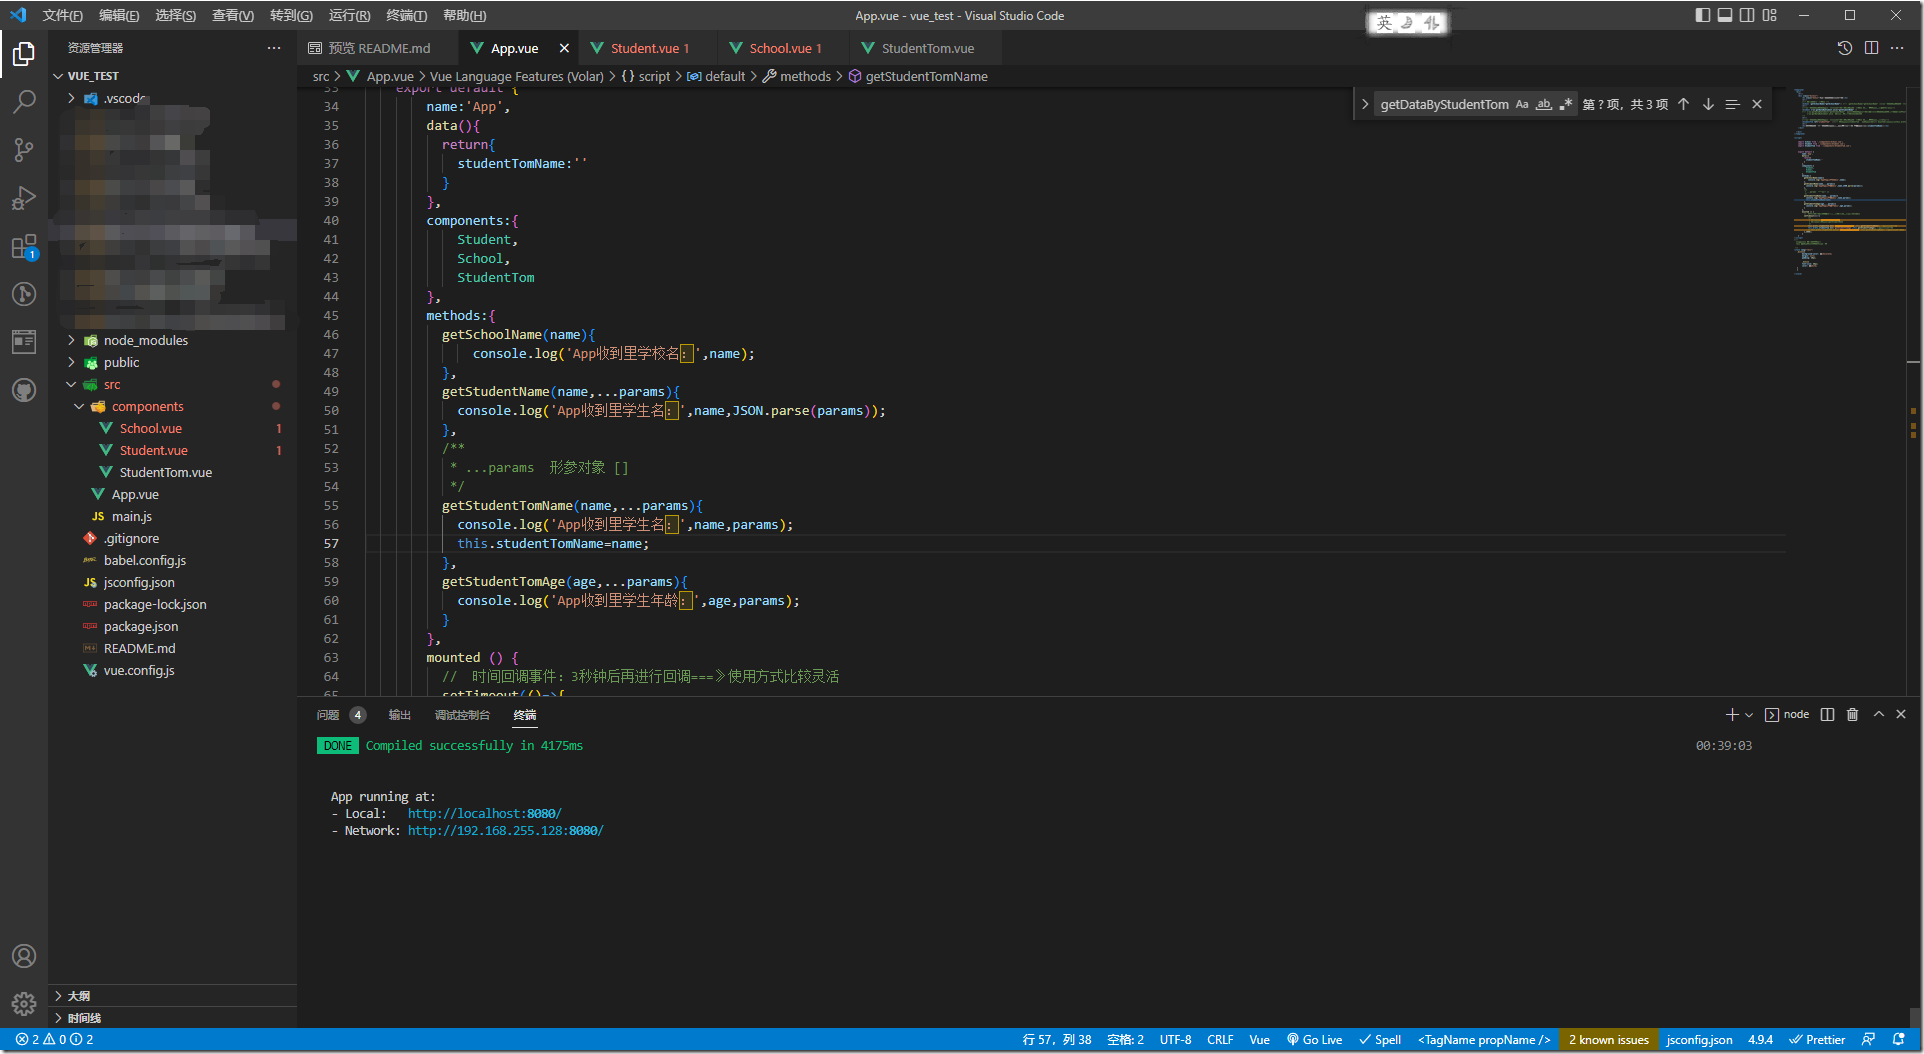Toggle Match Whole Word in find widget
The image size is (1924, 1054).
click(1544, 104)
